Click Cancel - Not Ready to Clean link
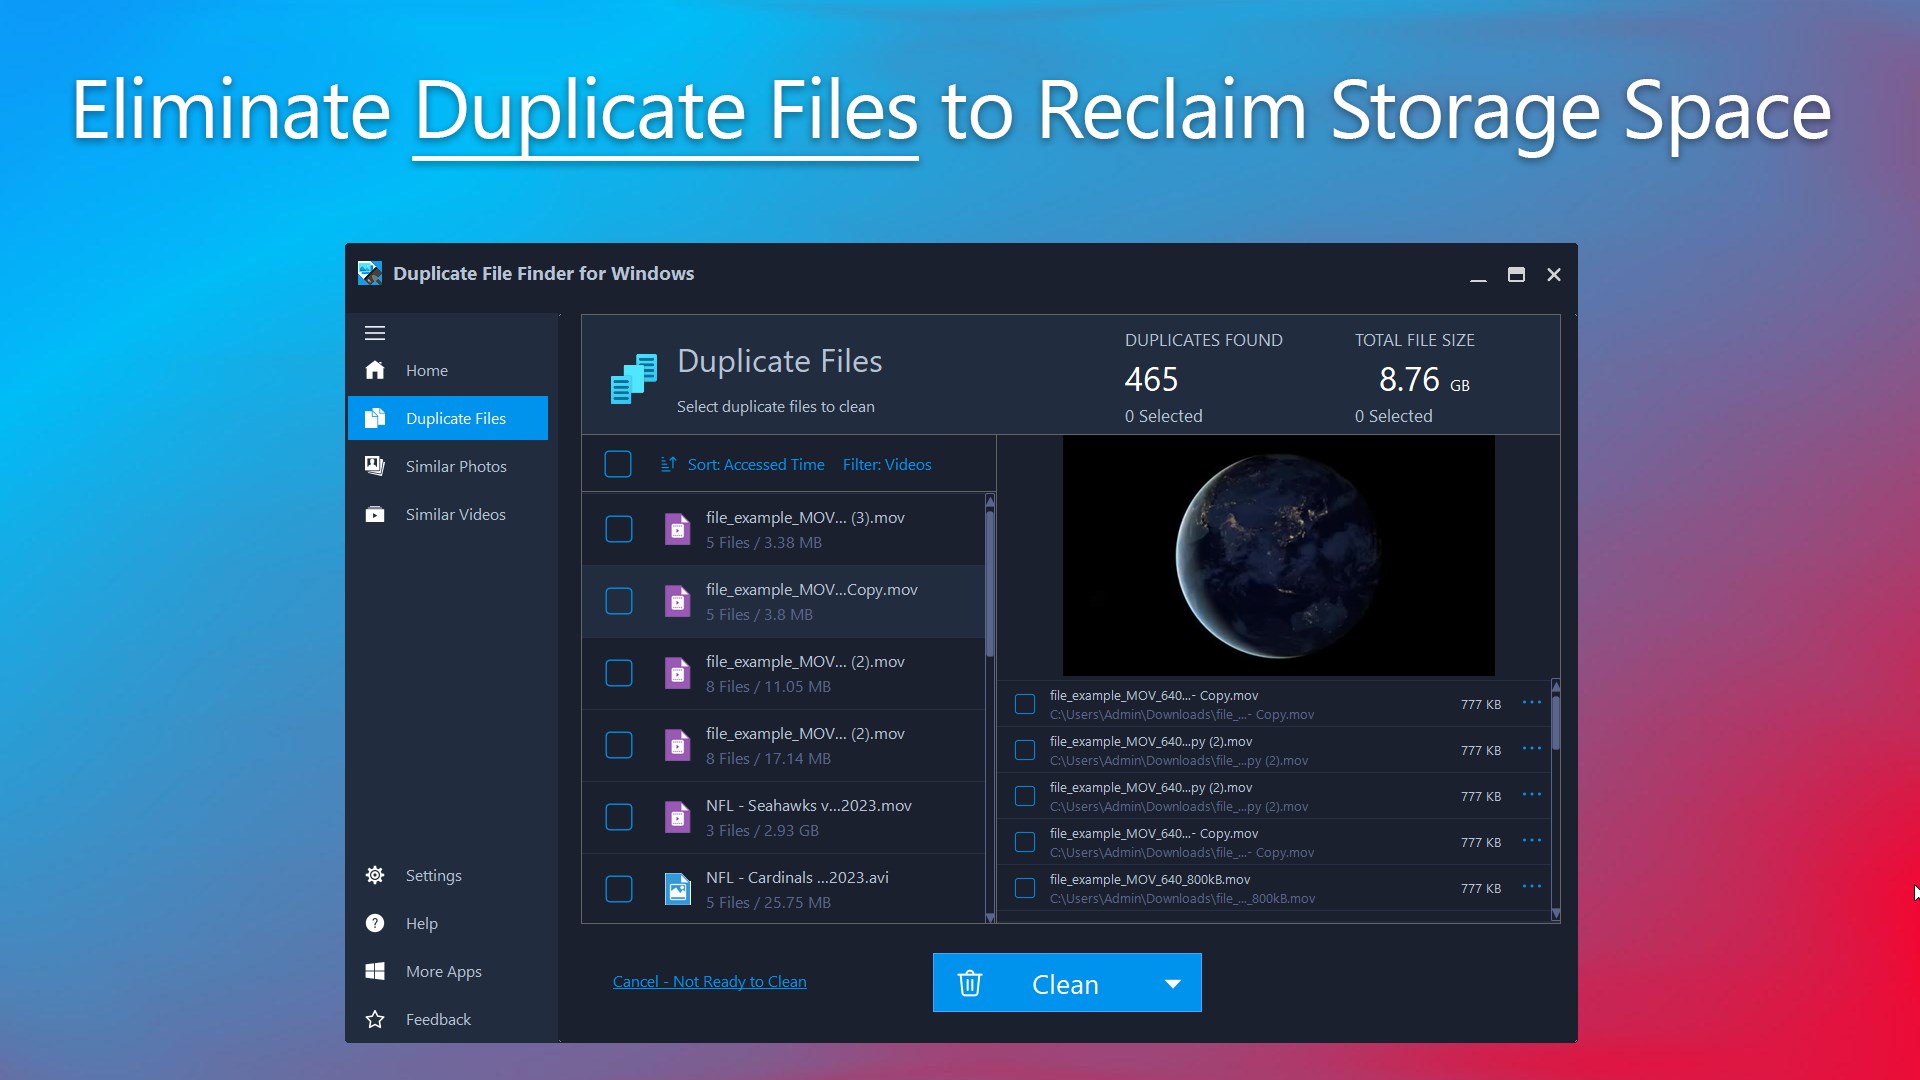The height and width of the screenshot is (1080, 1920). 709,982
